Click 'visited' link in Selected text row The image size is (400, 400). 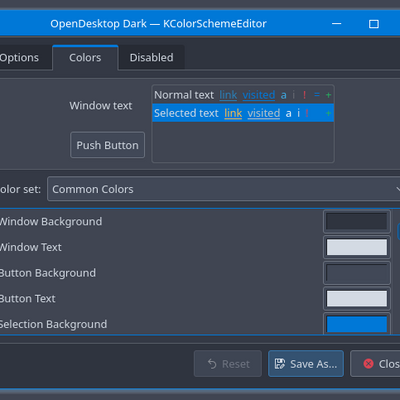[264, 113]
